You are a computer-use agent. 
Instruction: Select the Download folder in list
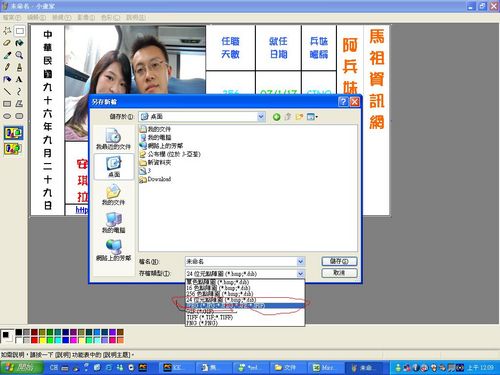point(155,179)
